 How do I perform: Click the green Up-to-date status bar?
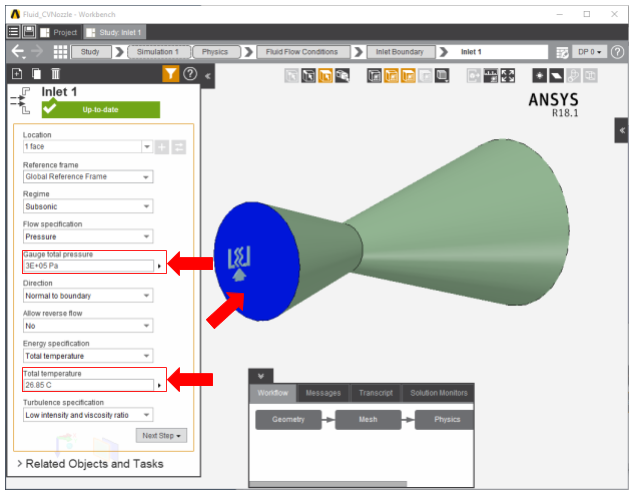[101, 110]
